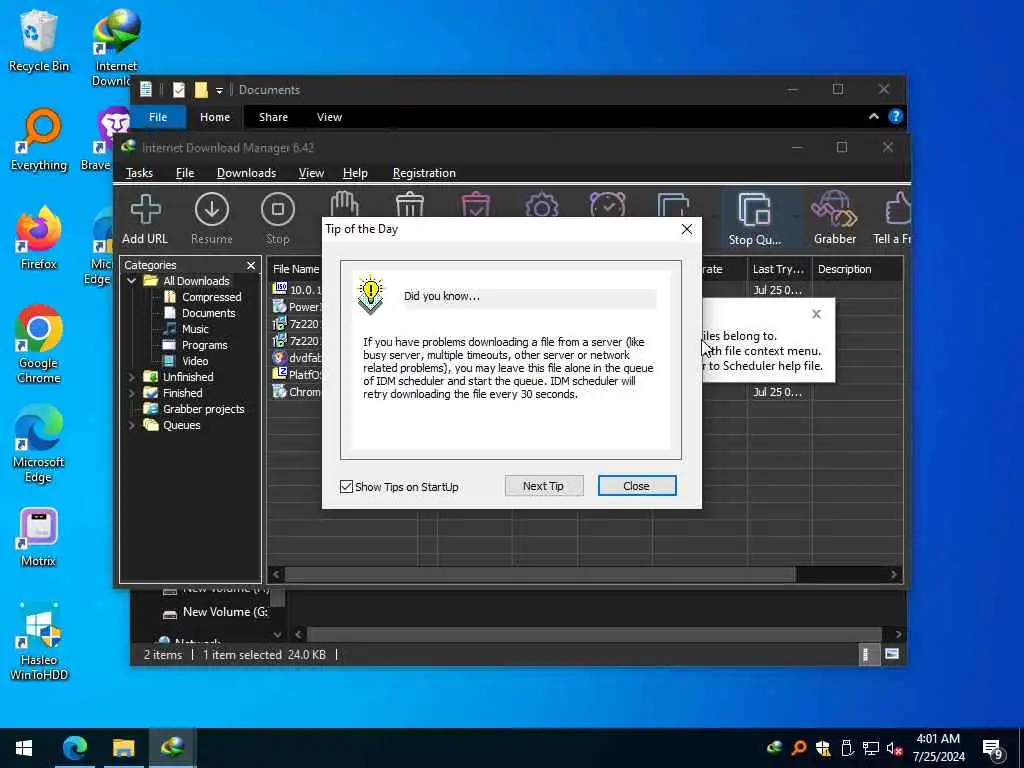
Task: Open the Microsoft Edge desktop icon
Action: click(39, 444)
